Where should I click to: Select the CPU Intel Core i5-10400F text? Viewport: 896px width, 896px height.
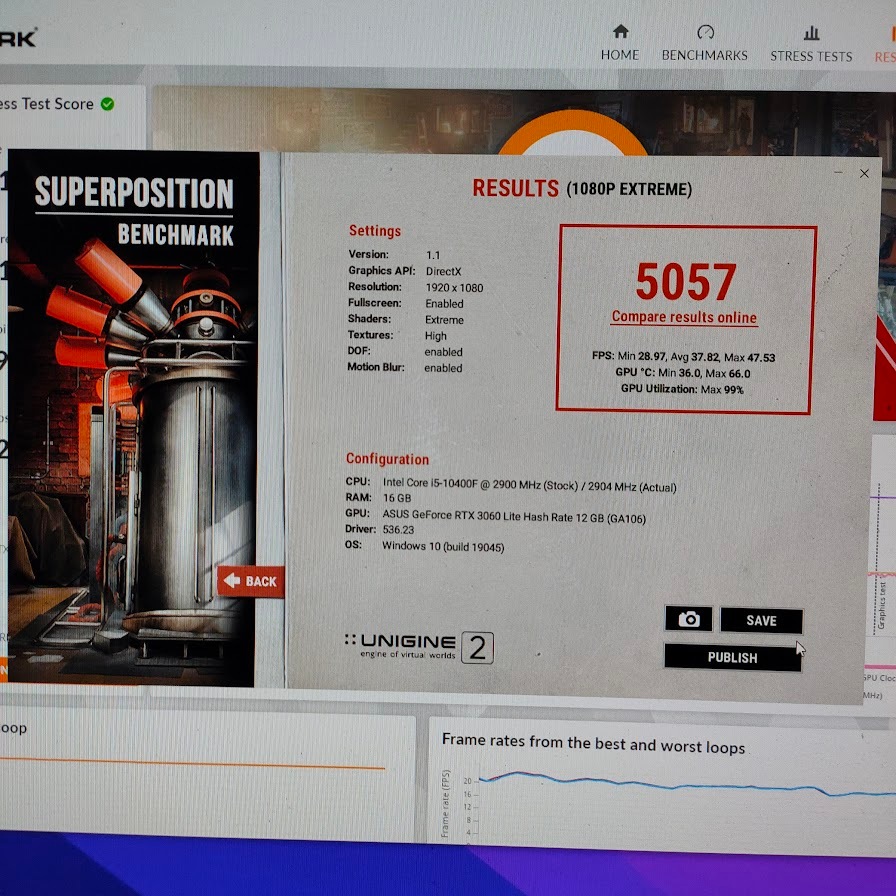(x=529, y=485)
